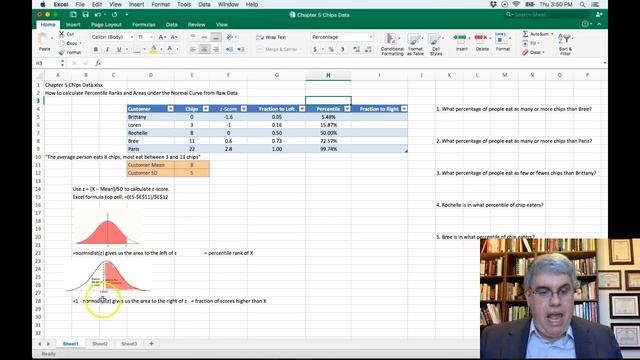
Task: Click the increase decimal icon
Action: [x=356, y=49]
